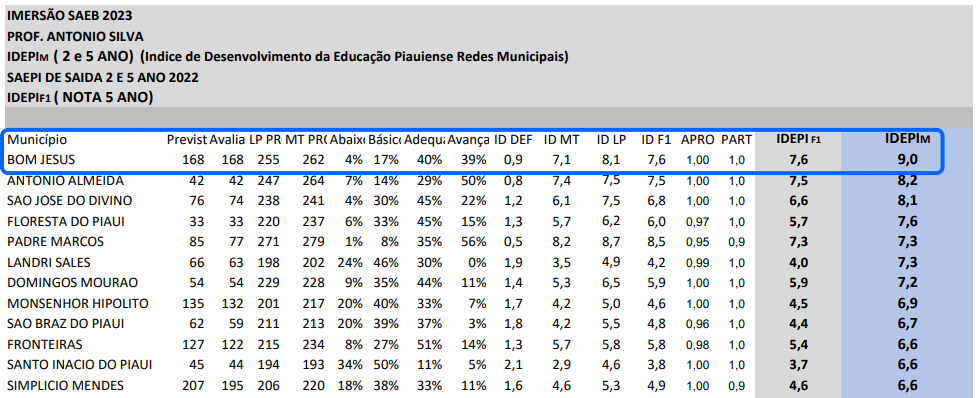
Task: Select FLORESTA DO PIAUI row label
Action: (64, 222)
